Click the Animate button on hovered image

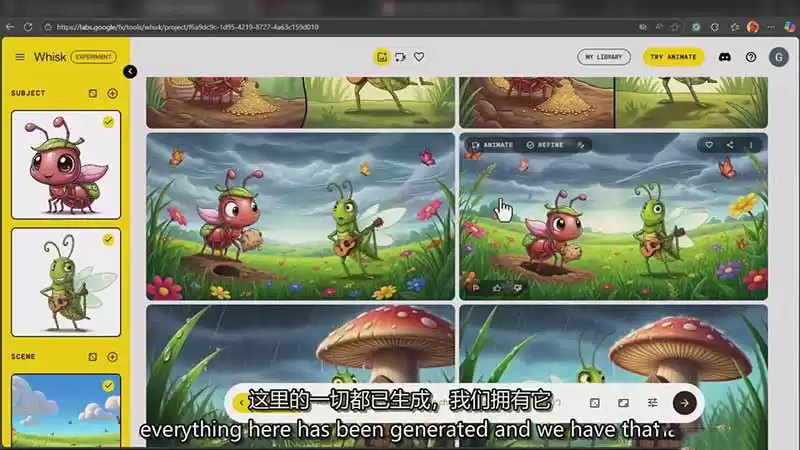coord(492,145)
